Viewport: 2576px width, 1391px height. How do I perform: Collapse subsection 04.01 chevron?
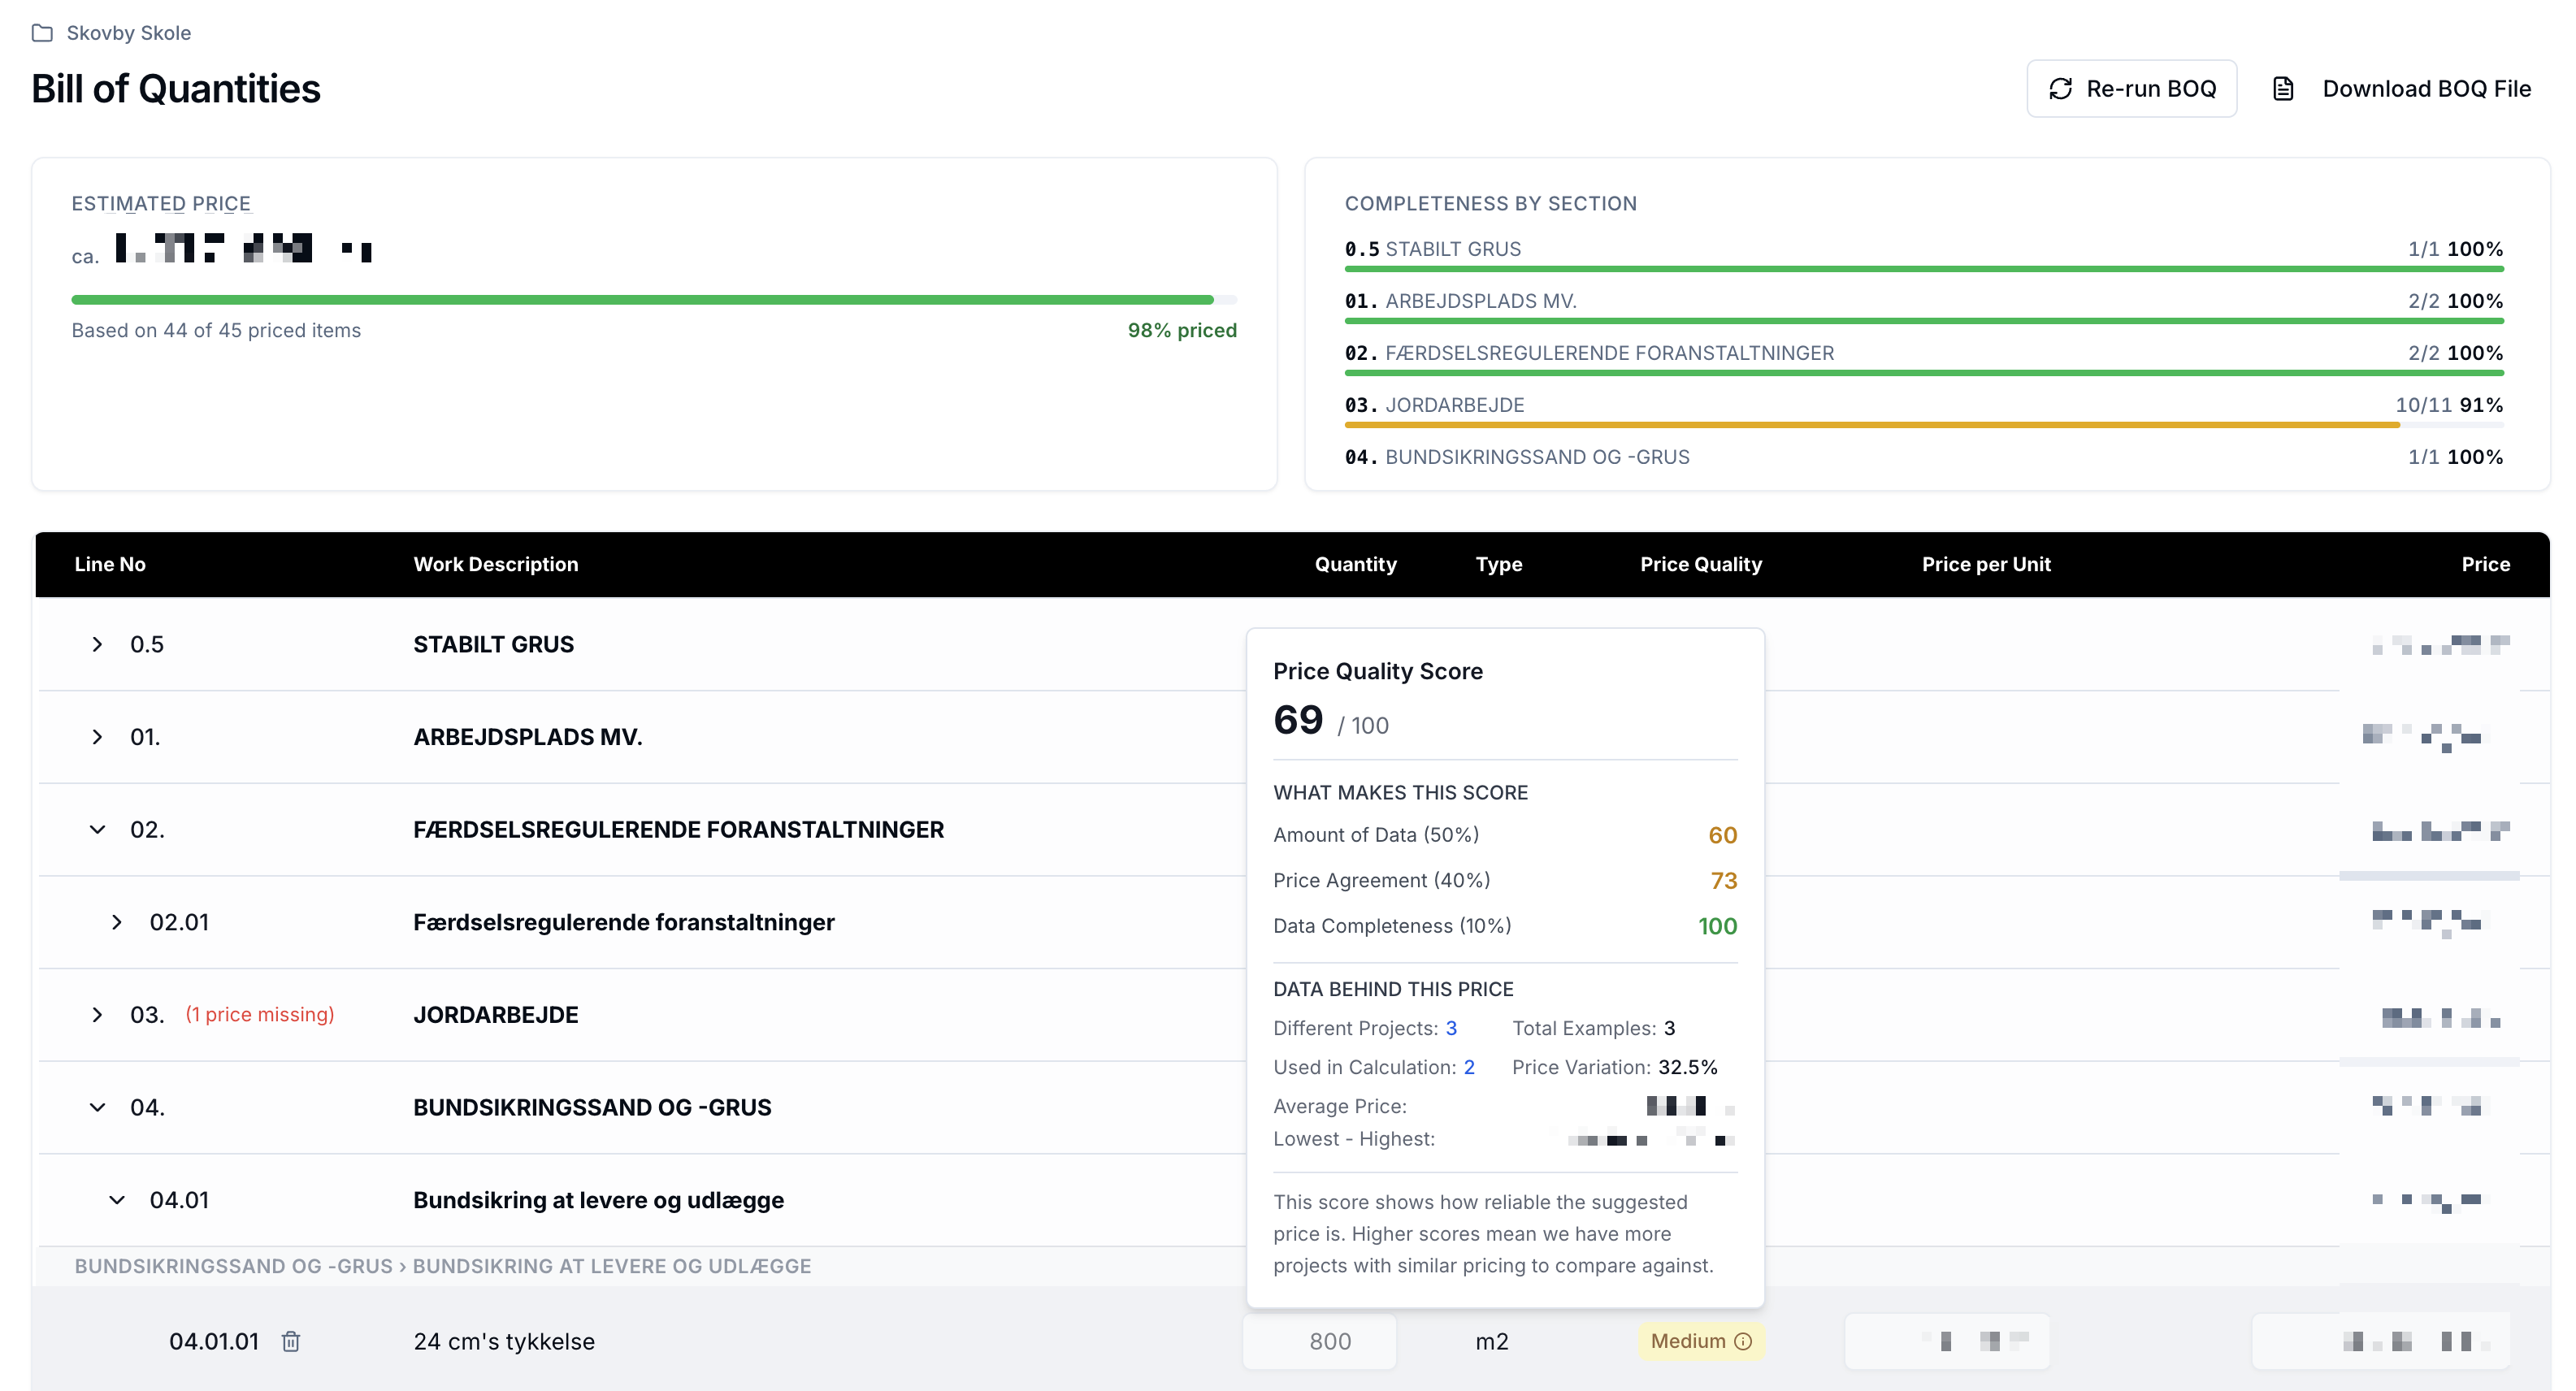click(x=117, y=1200)
